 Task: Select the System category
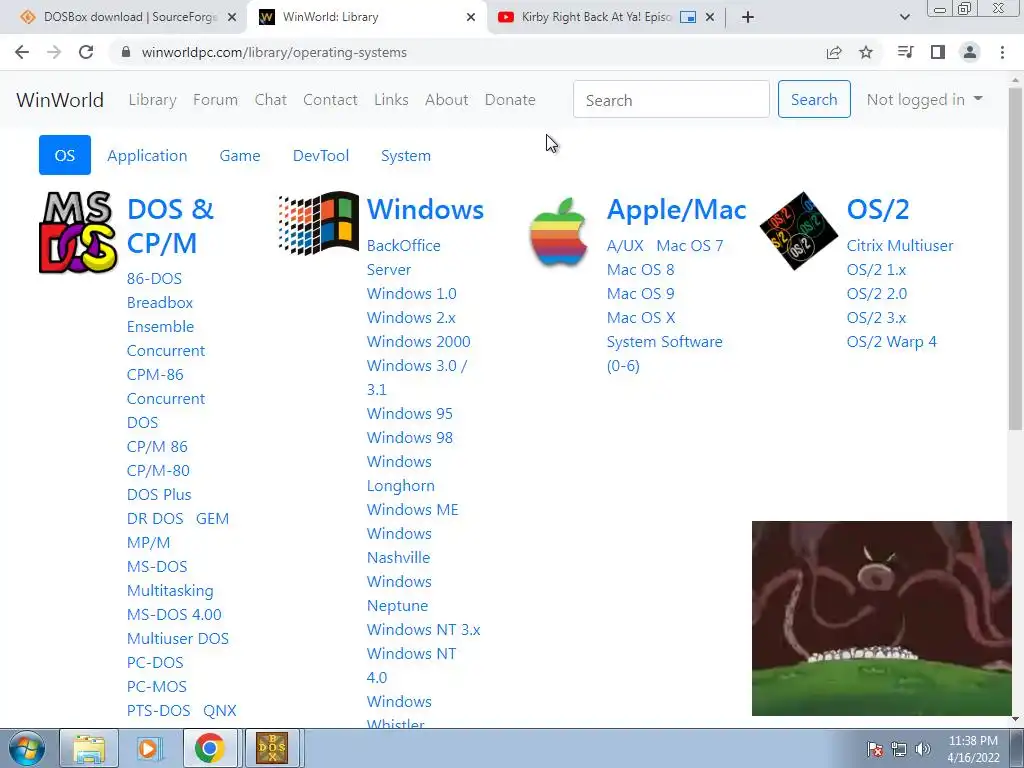click(x=406, y=155)
